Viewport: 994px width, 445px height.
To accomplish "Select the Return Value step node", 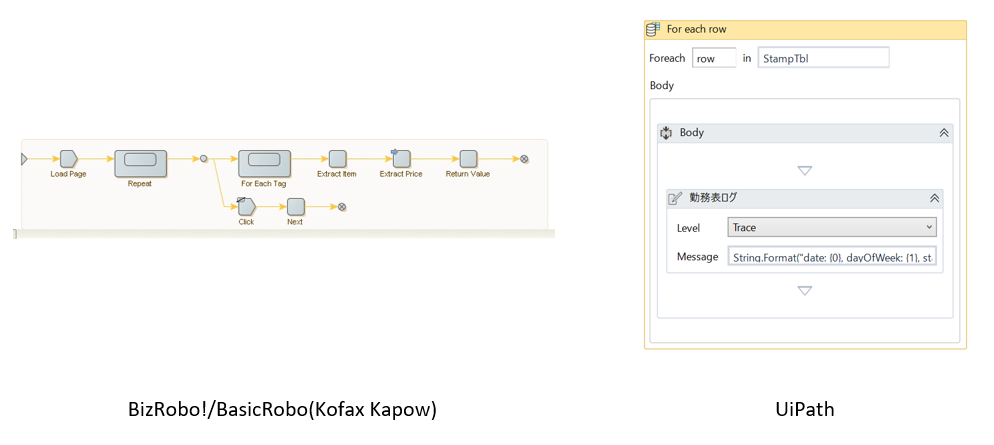I will [468, 159].
